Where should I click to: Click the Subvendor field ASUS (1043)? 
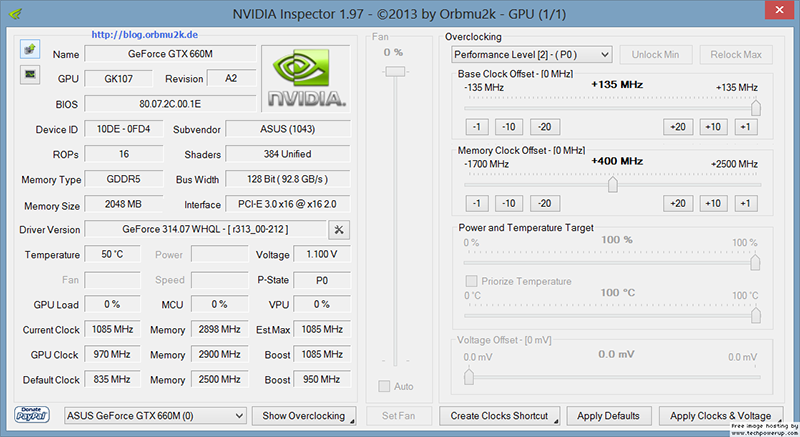288,129
